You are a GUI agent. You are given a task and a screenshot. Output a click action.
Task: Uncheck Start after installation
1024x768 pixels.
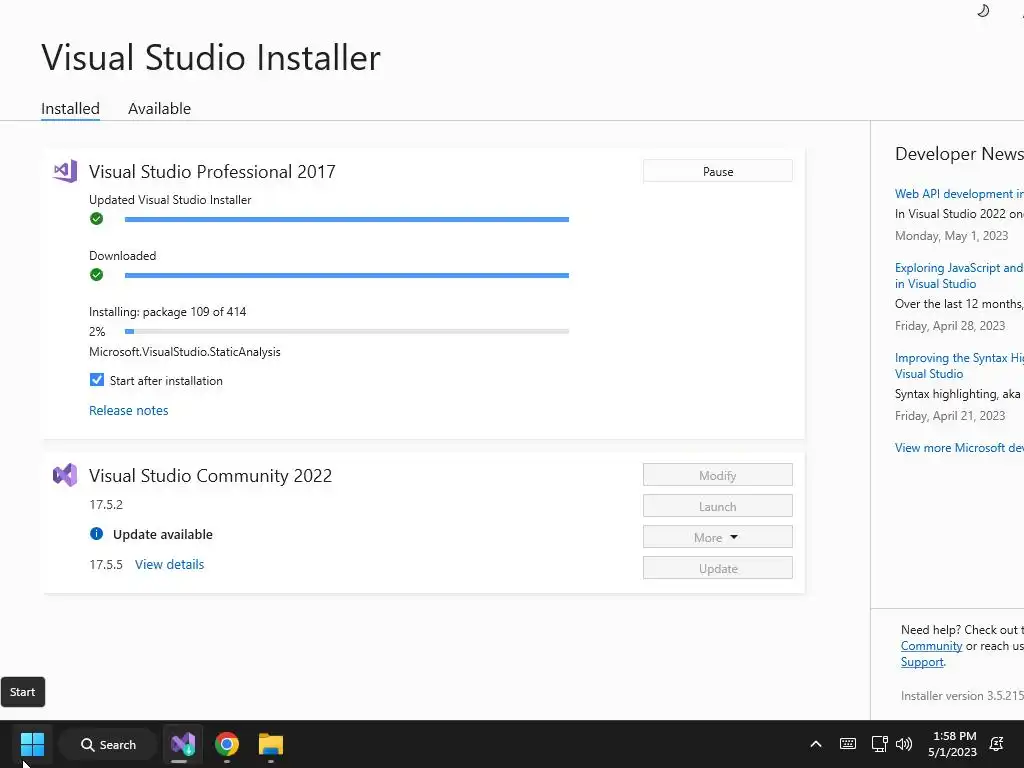(x=97, y=380)
